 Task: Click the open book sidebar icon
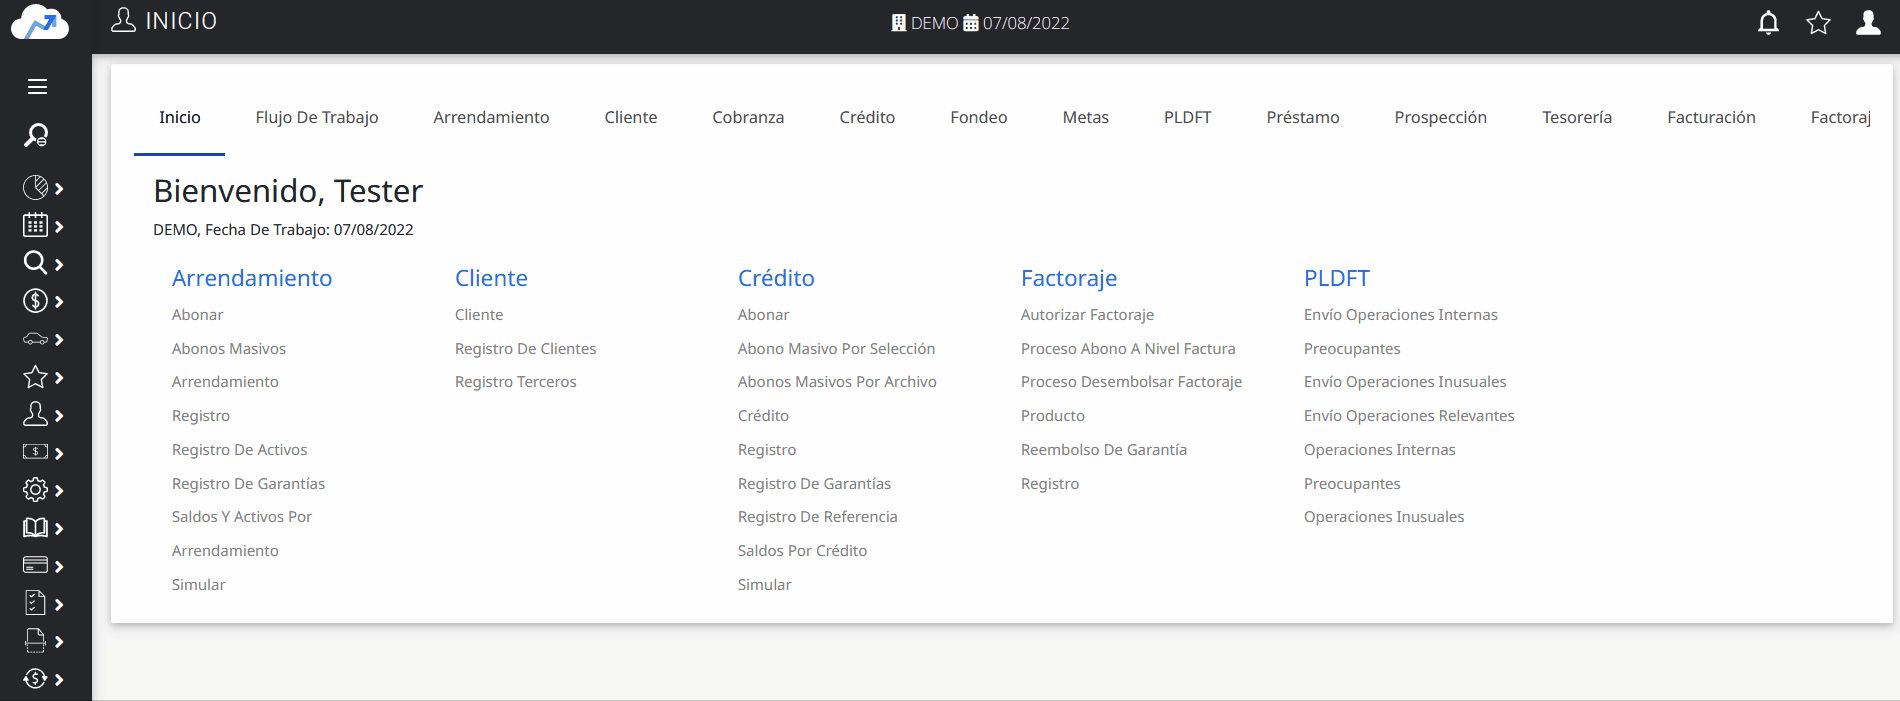point(35,528)
